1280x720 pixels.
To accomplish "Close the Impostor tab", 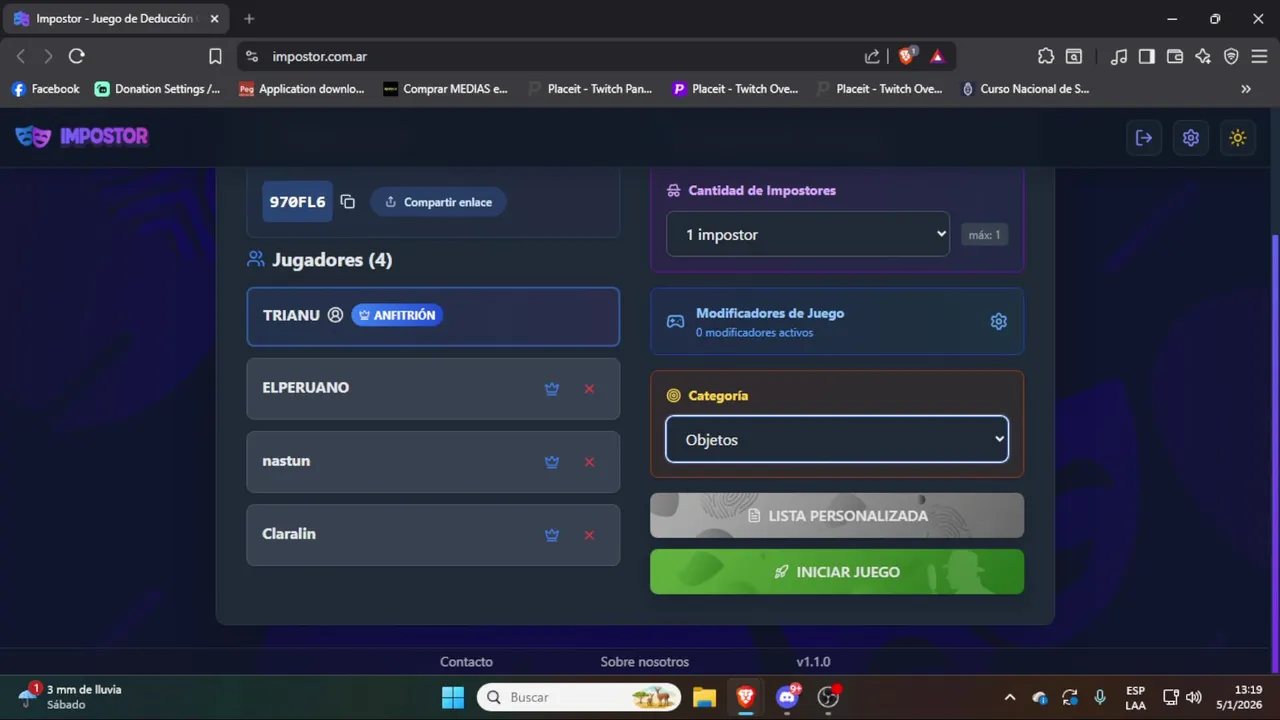I will click(x=214, y=19).
